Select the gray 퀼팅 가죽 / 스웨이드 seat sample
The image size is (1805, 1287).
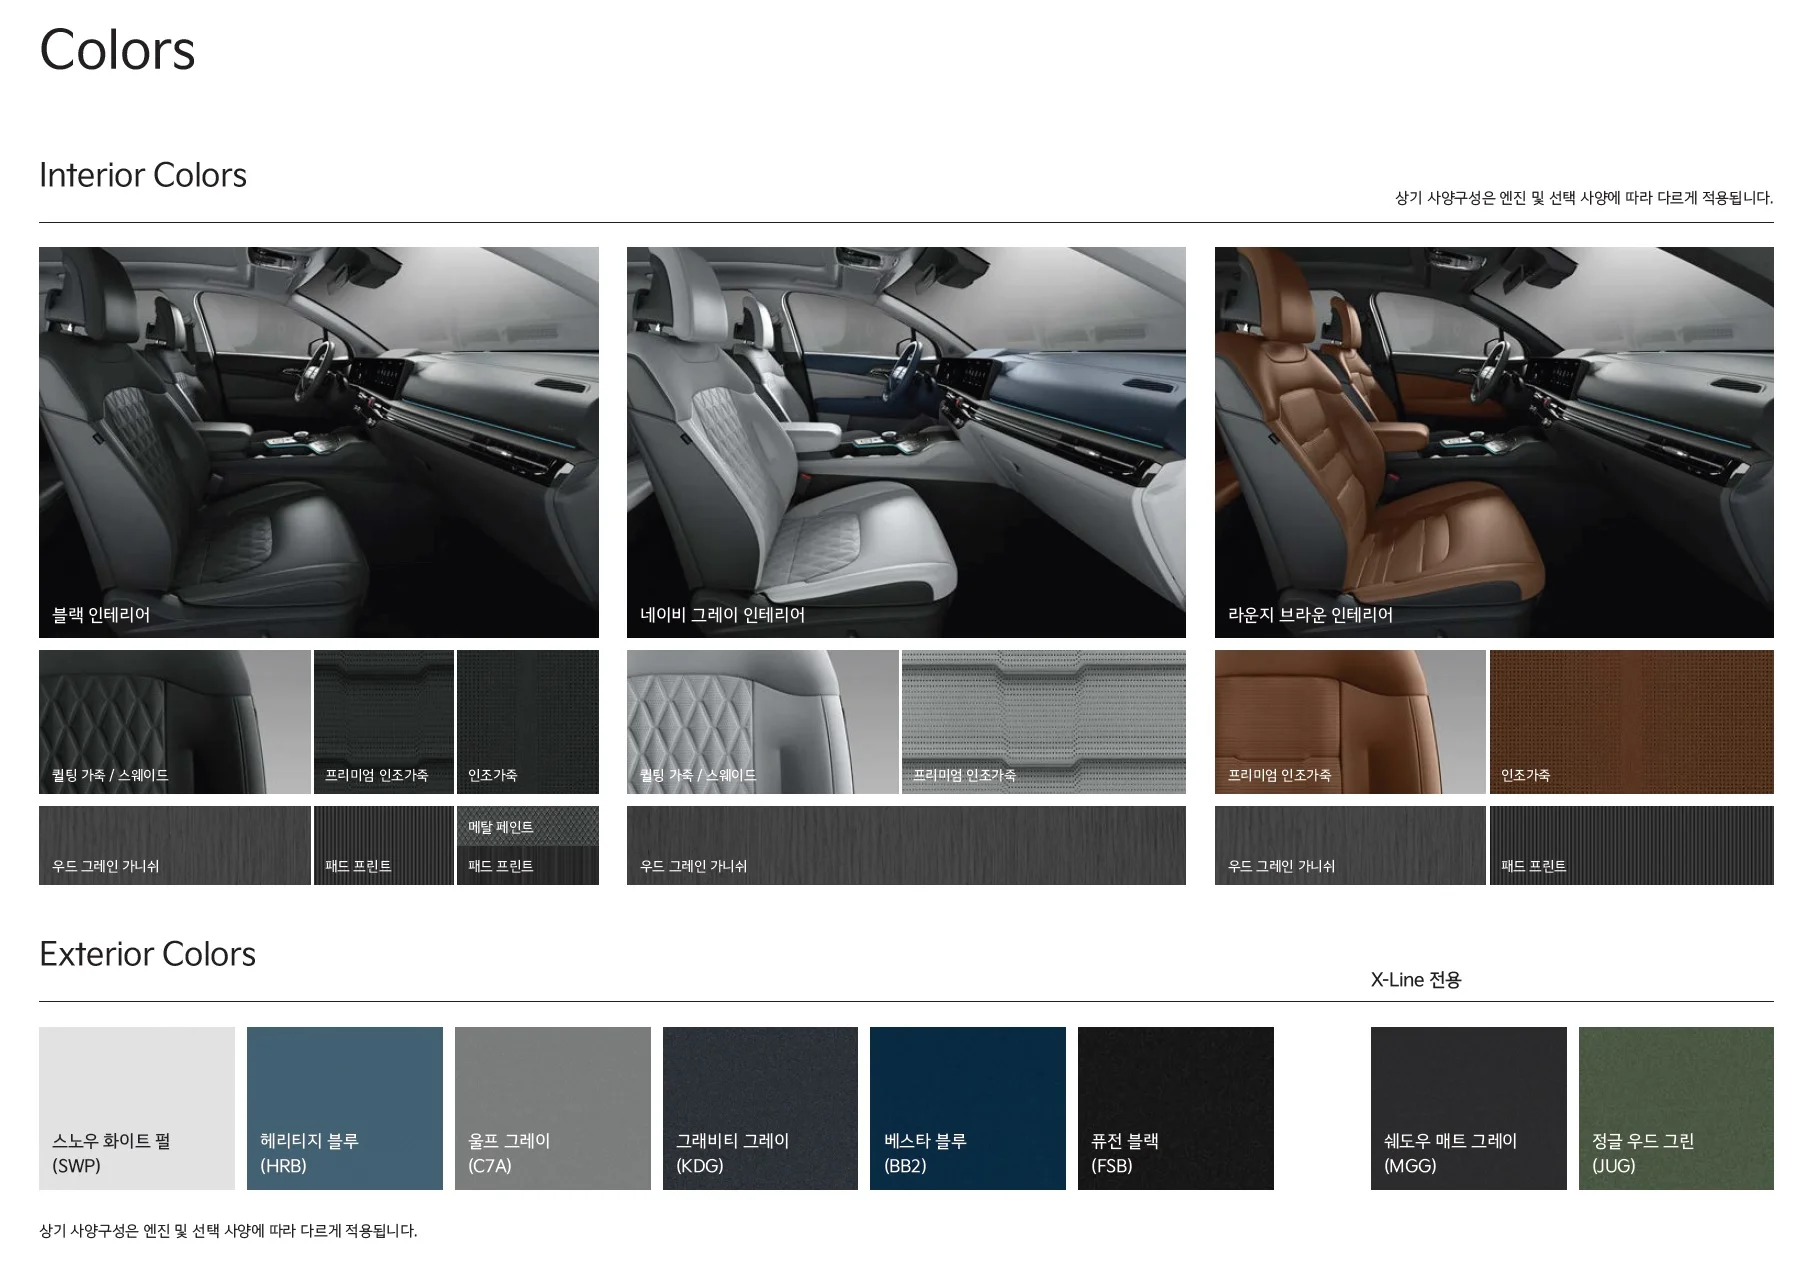tap(763, 722)
